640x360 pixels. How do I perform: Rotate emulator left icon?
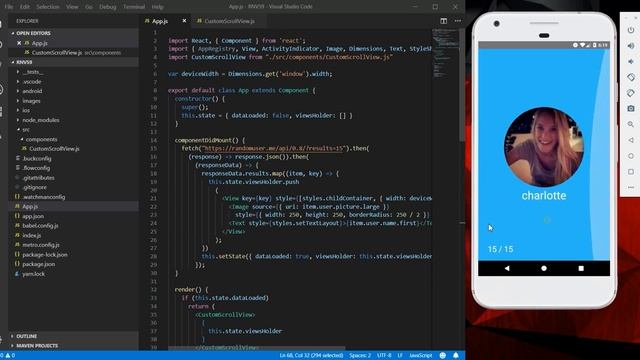pyautogui.click(x=631, y=77)
